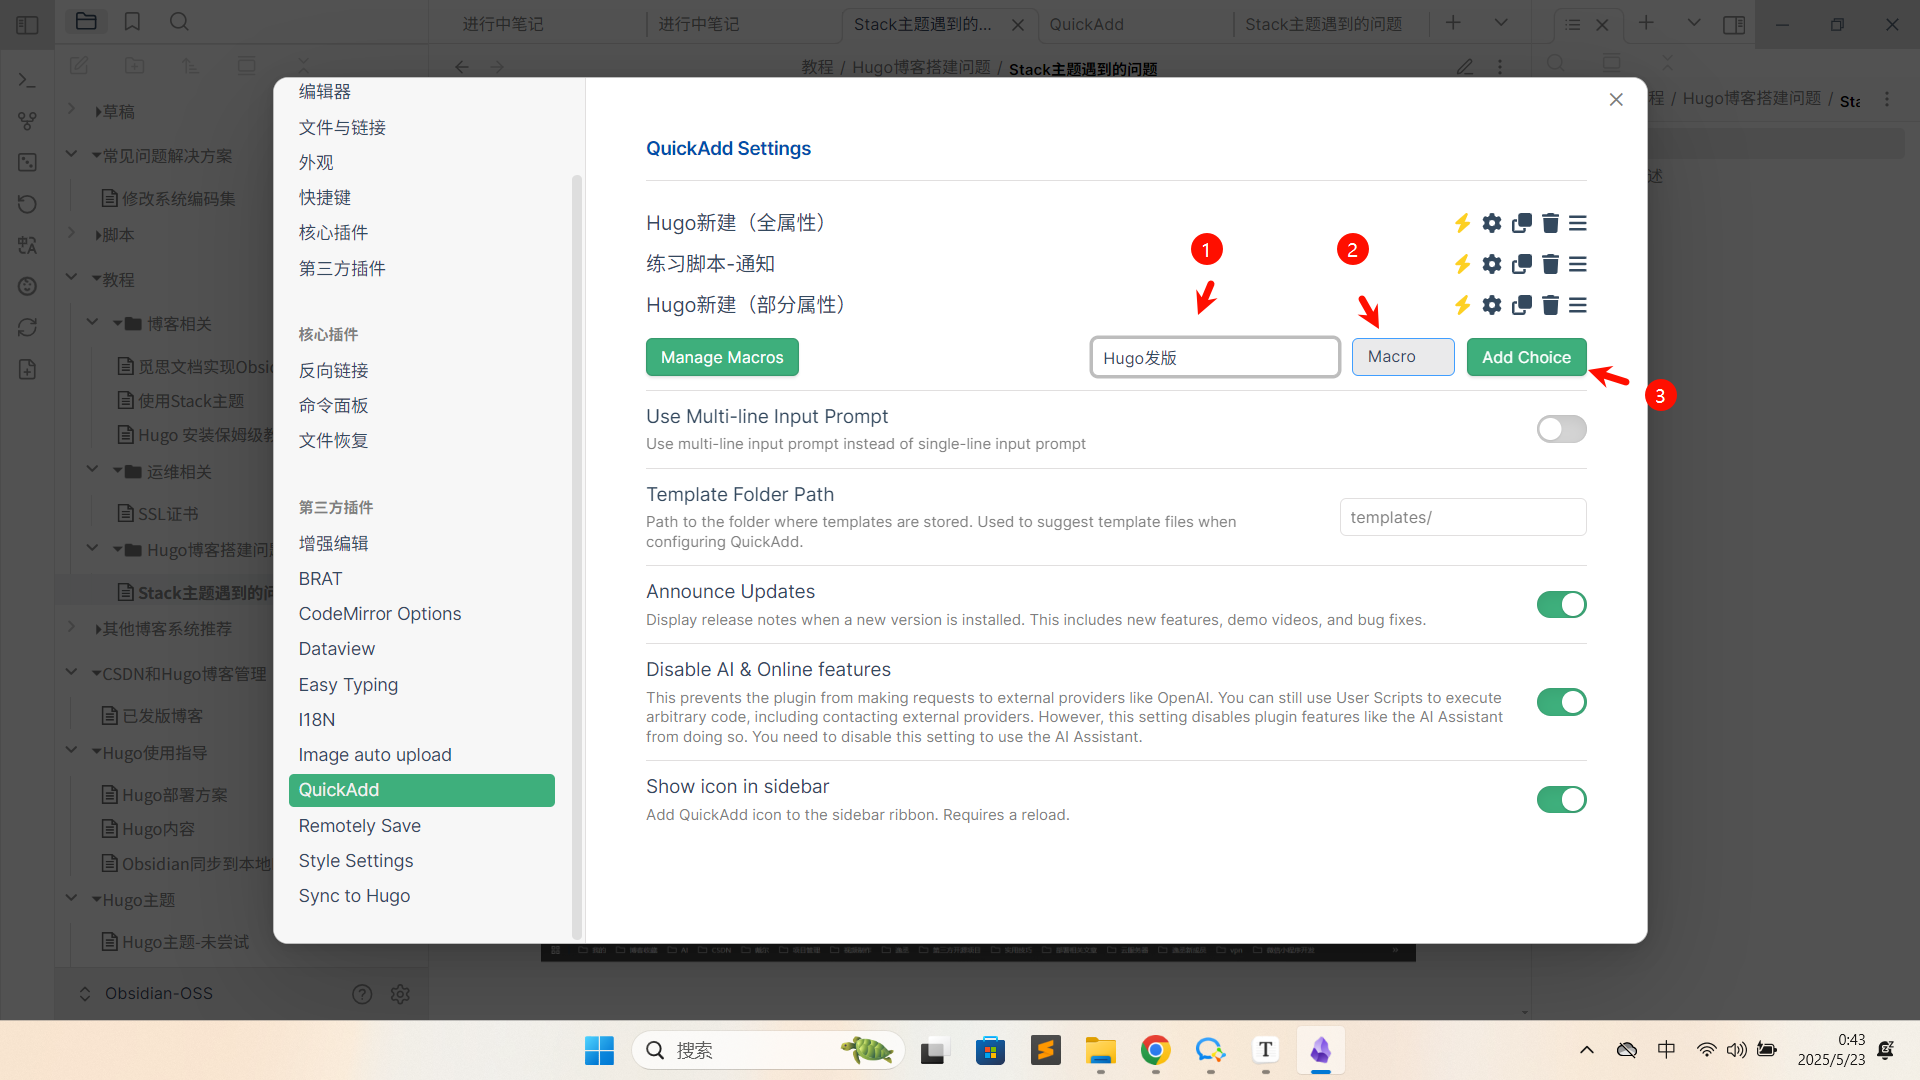Open gear settings for 练习脚本-通知

pyautogui.click(x=1492, y=264)
